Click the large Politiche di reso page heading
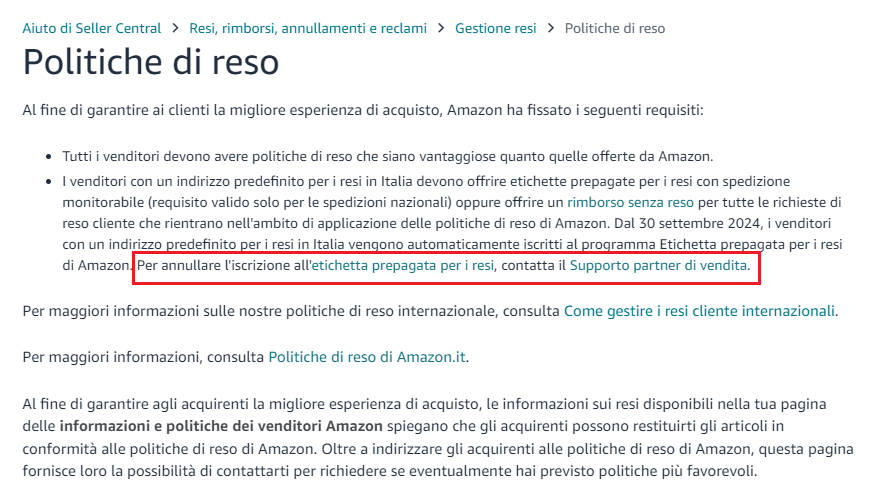This screenshot has width=895, height=489. coord(151,62)
